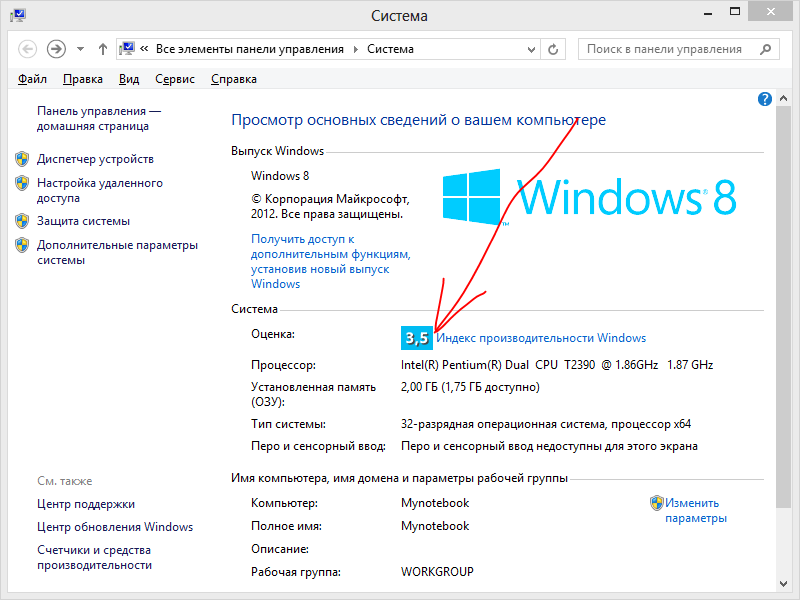800x600 pixels.
Task: Click link to get new Windows edition features
Action: (x=331, y=261)
